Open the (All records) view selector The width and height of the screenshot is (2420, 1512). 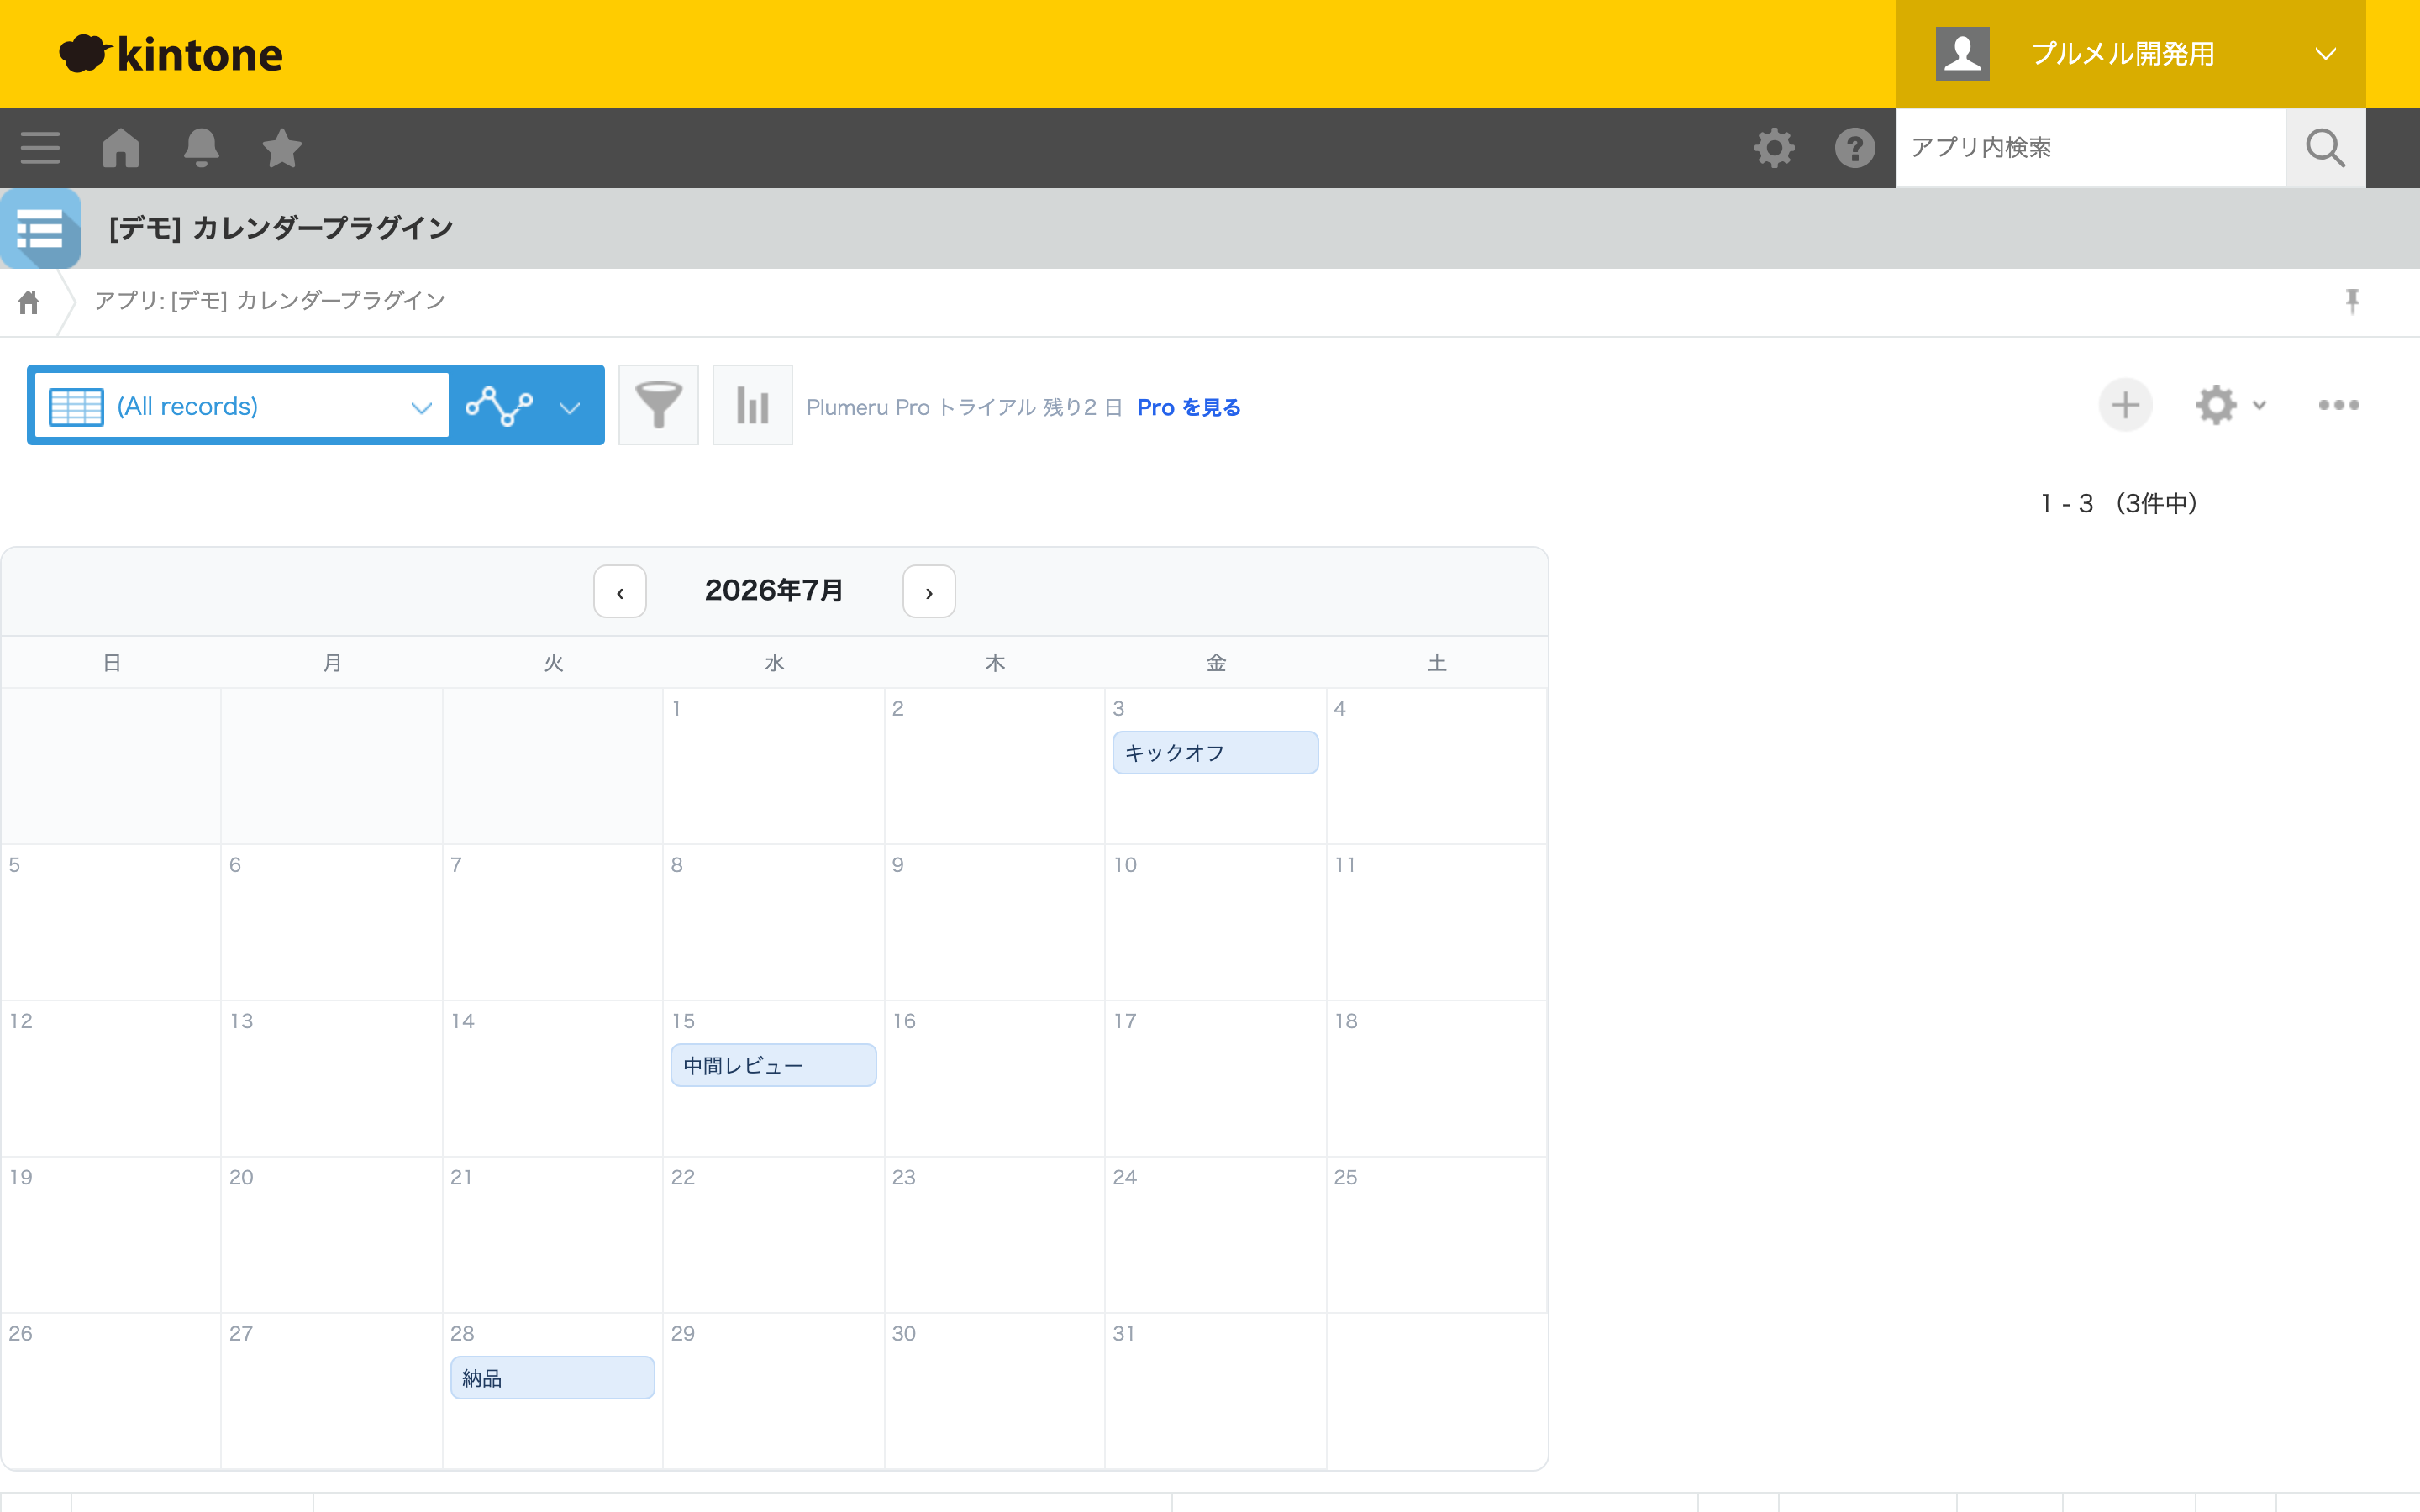tap(242, 406)
